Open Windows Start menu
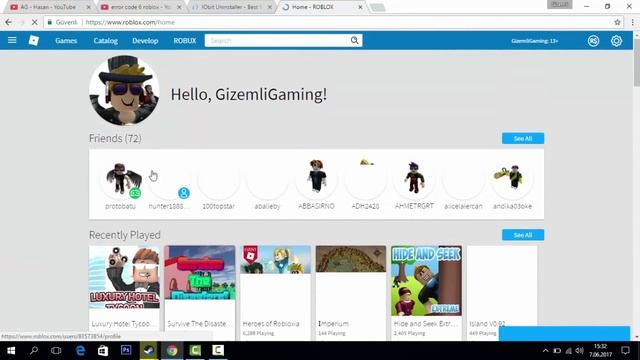The width and height of the screenshot is (640, 360). [x=11, y=350]
